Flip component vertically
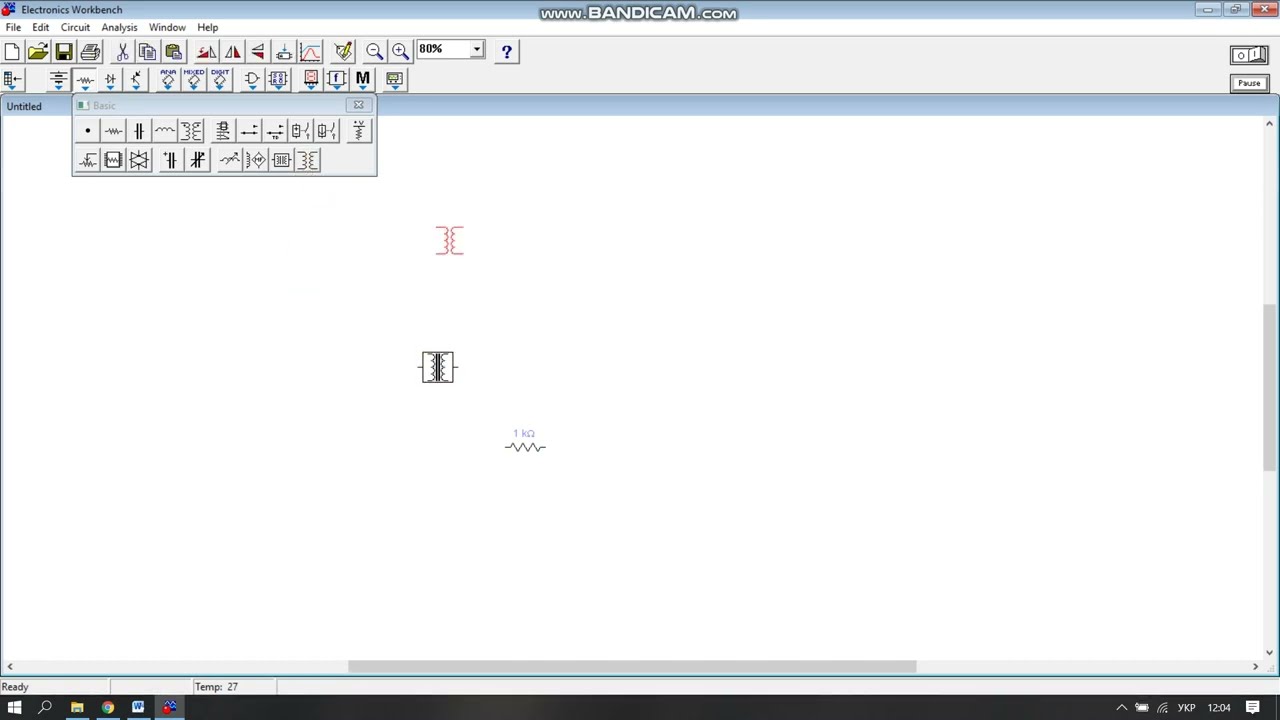Viewport: 1280px width, 720px height. 258,51
